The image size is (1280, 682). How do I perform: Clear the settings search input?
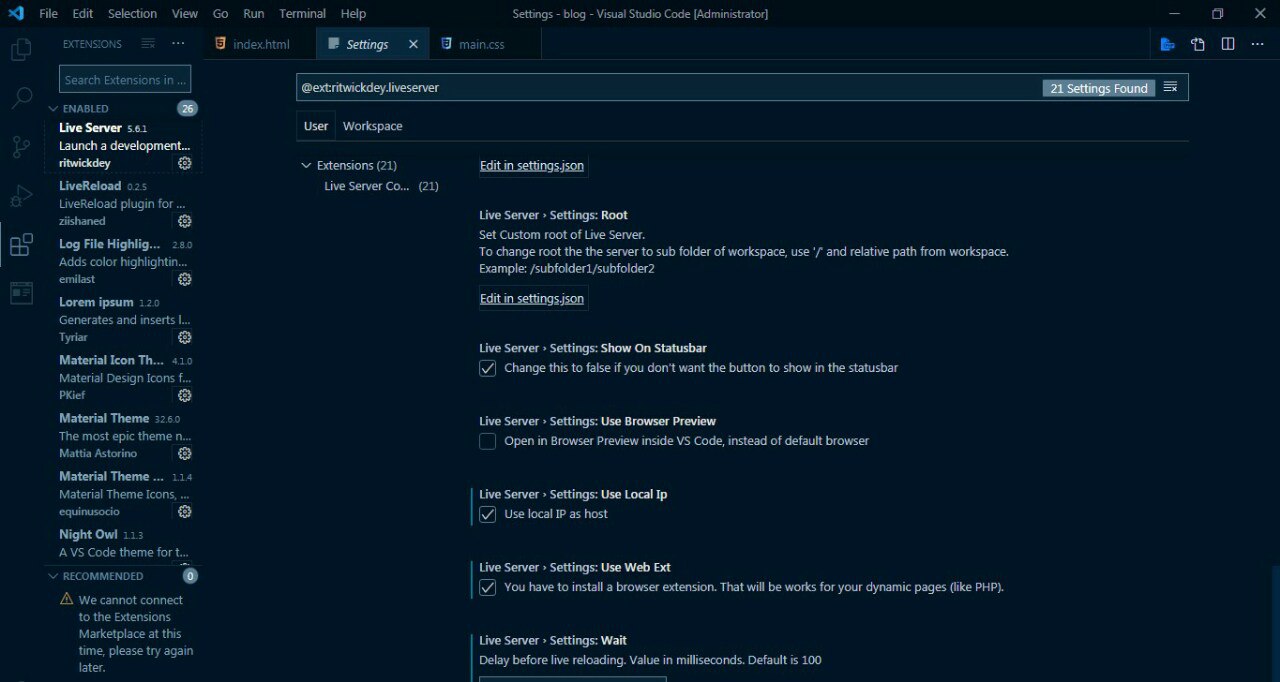1170,88
